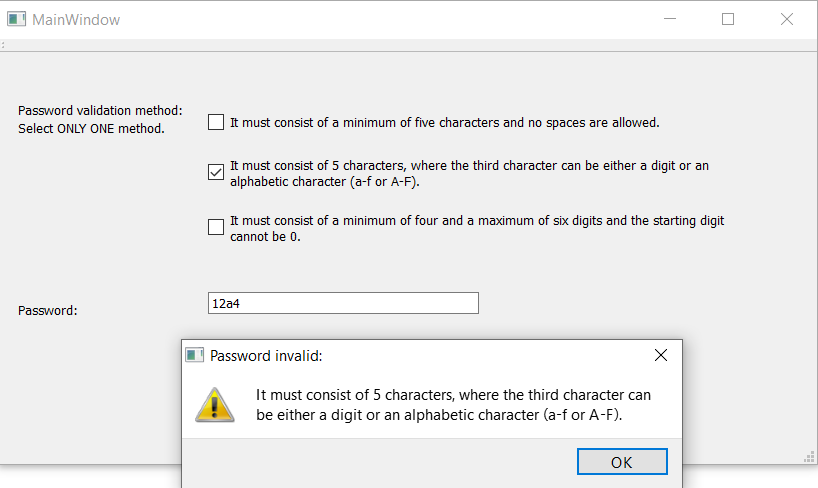This screenshot has width=818, height=488.
Task: Click the resize grip at window corner
Action: (x=809, y=457)
